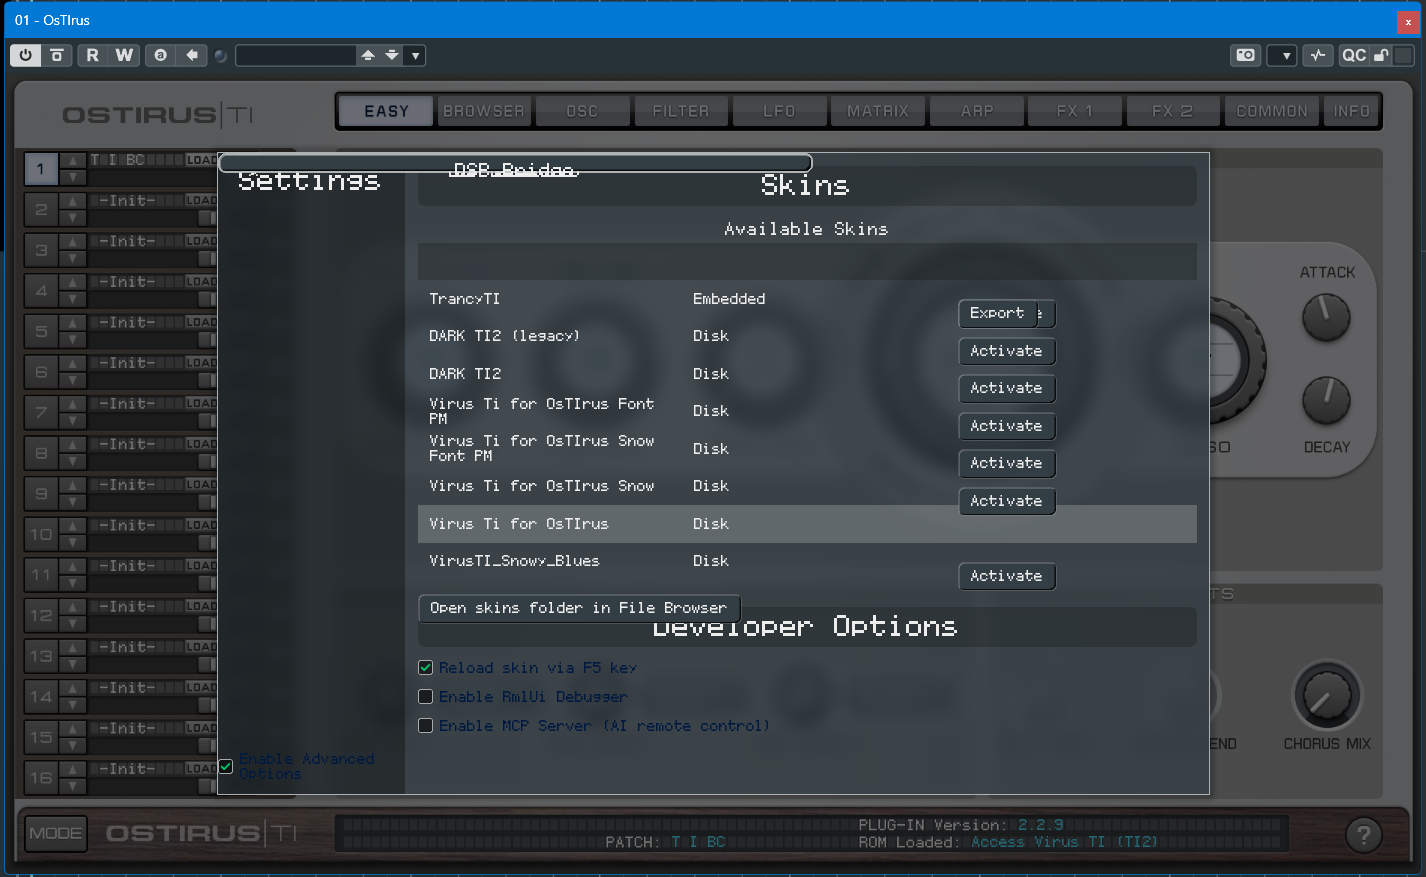Activate the DARK TI2 (legacy) skin
Viewport: 1426px width, 877px height.
tap(1007, 351)
